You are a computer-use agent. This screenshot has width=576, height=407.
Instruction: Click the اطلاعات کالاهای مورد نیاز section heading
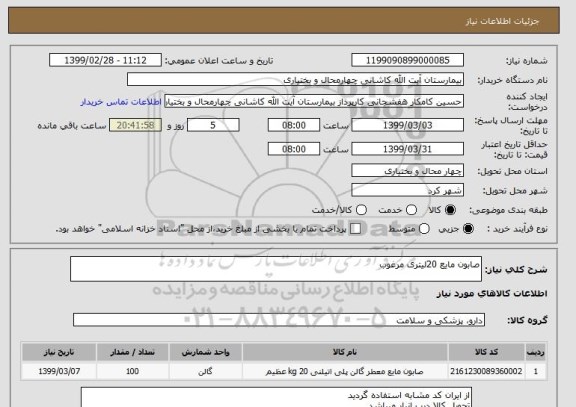(x=492, y=293)
